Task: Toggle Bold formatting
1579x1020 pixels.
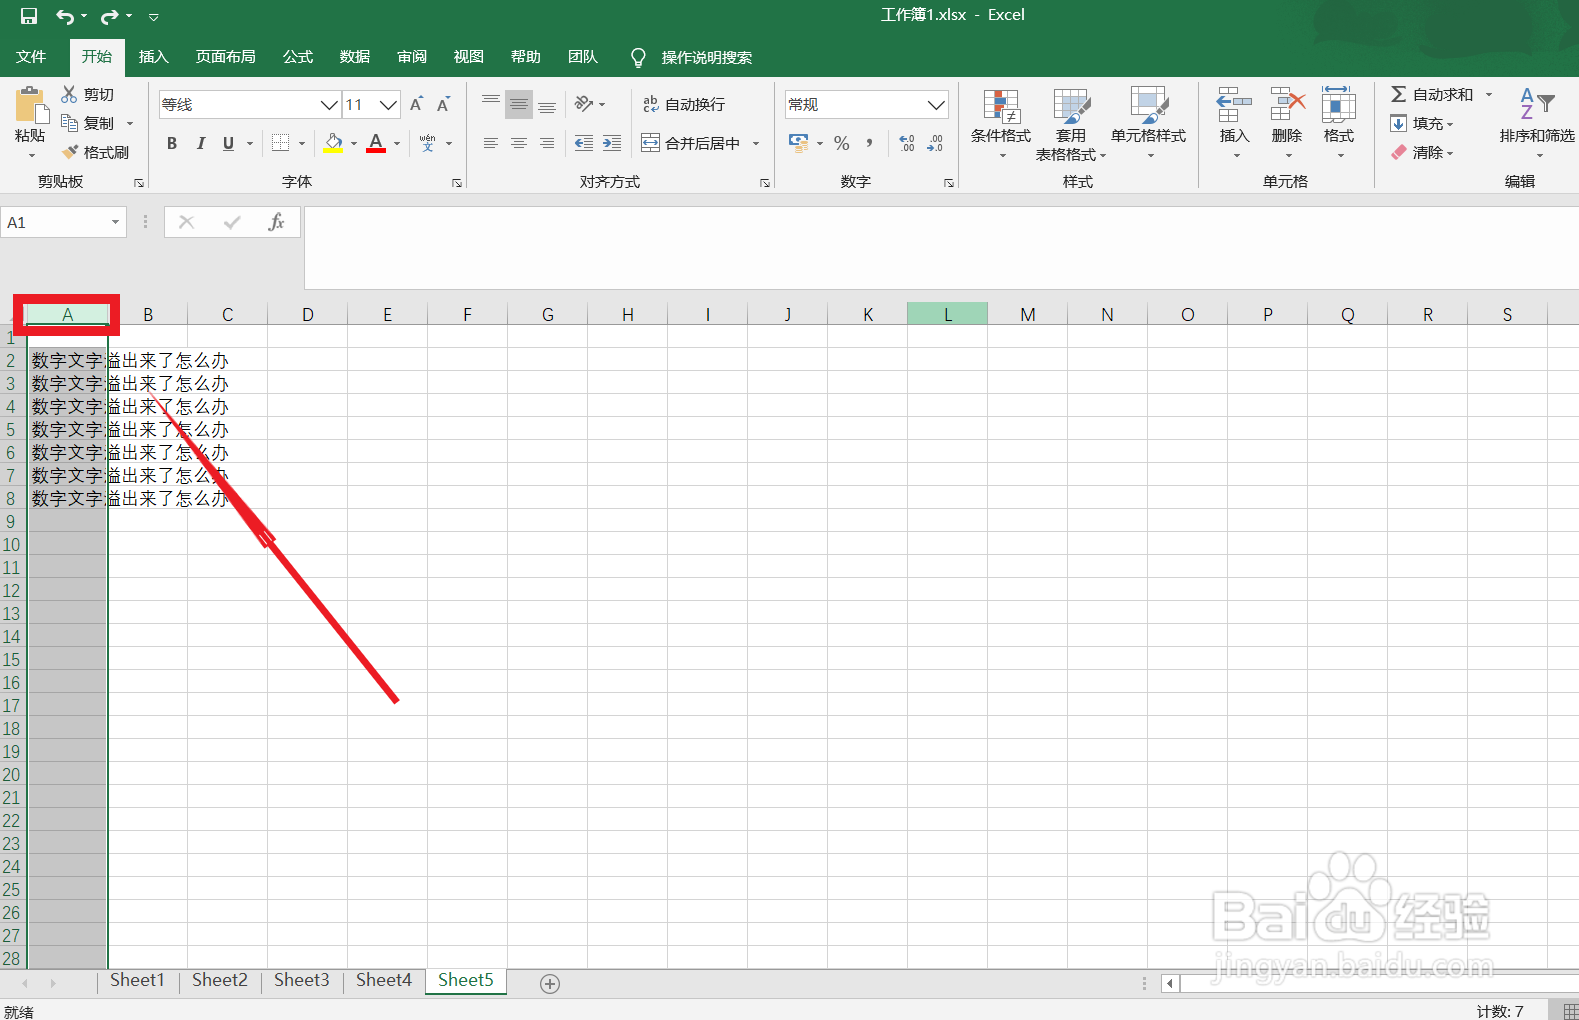Action: [x=172, y=143]
